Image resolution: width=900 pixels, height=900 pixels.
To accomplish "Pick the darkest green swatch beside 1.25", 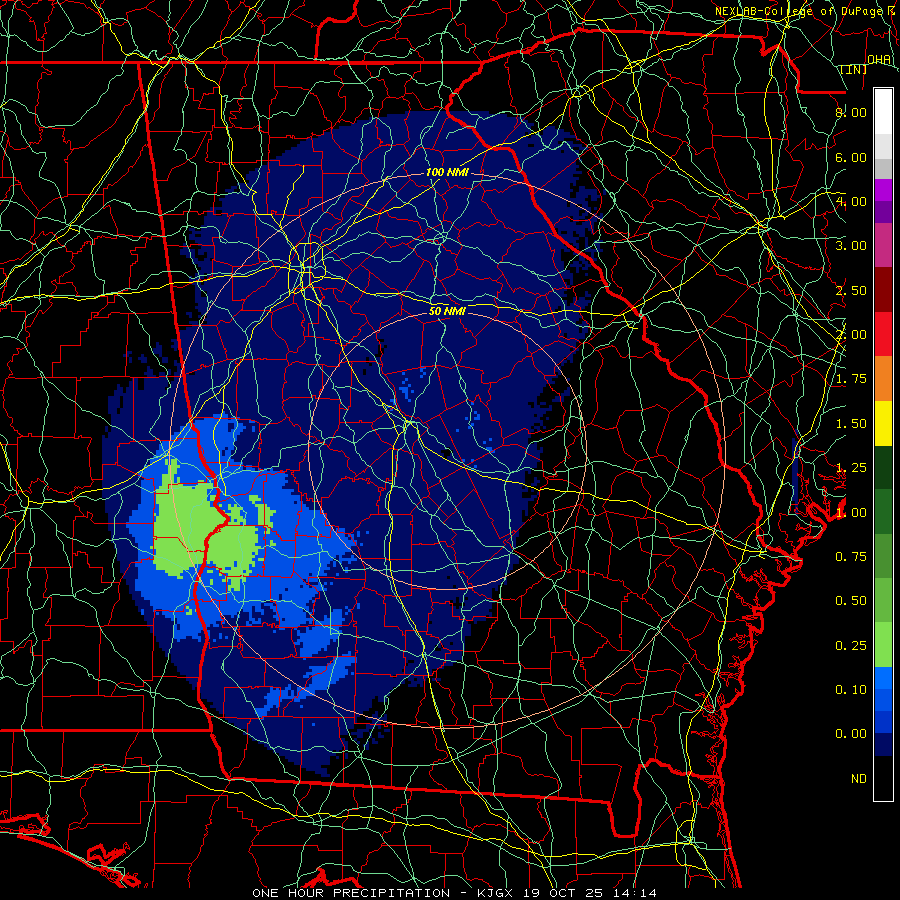I will pyautogui.click(x=883, y=467).
